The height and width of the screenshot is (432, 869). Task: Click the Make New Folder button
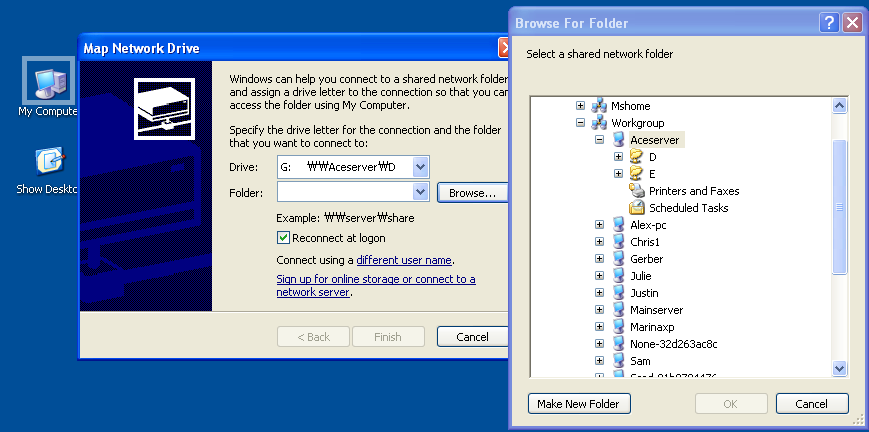click(x=579, y=404)
